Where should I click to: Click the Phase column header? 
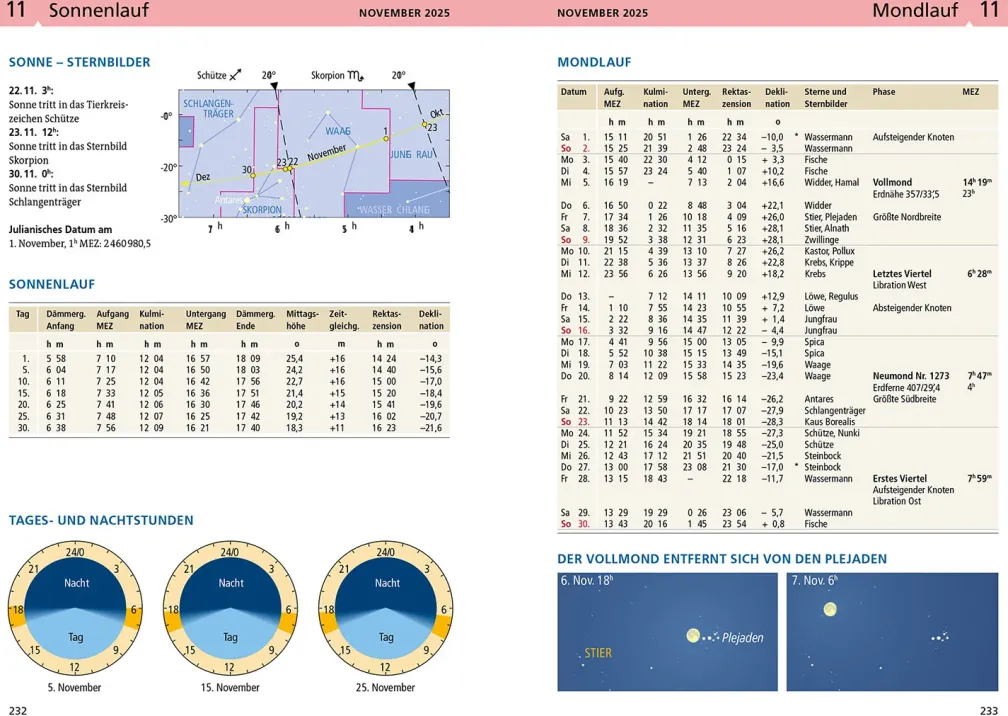[x=884, y=92]
